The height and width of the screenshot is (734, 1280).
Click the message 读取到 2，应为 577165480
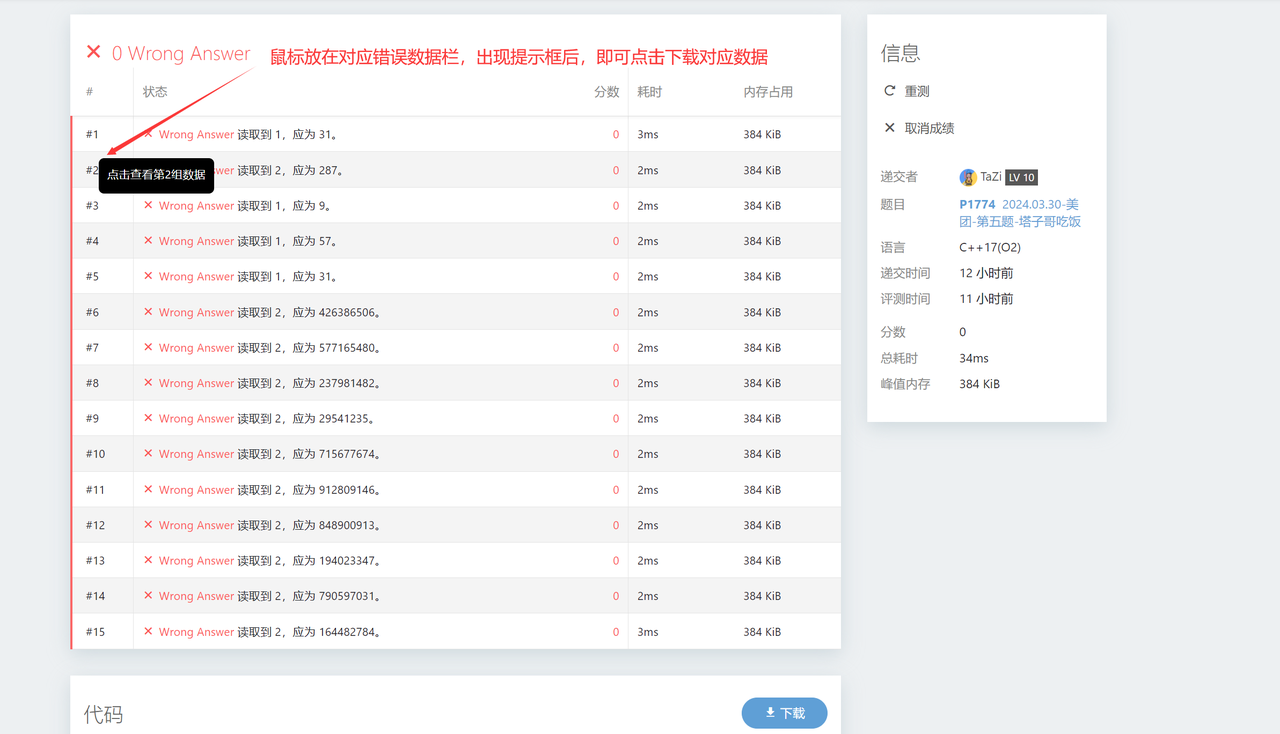[309, 347]
